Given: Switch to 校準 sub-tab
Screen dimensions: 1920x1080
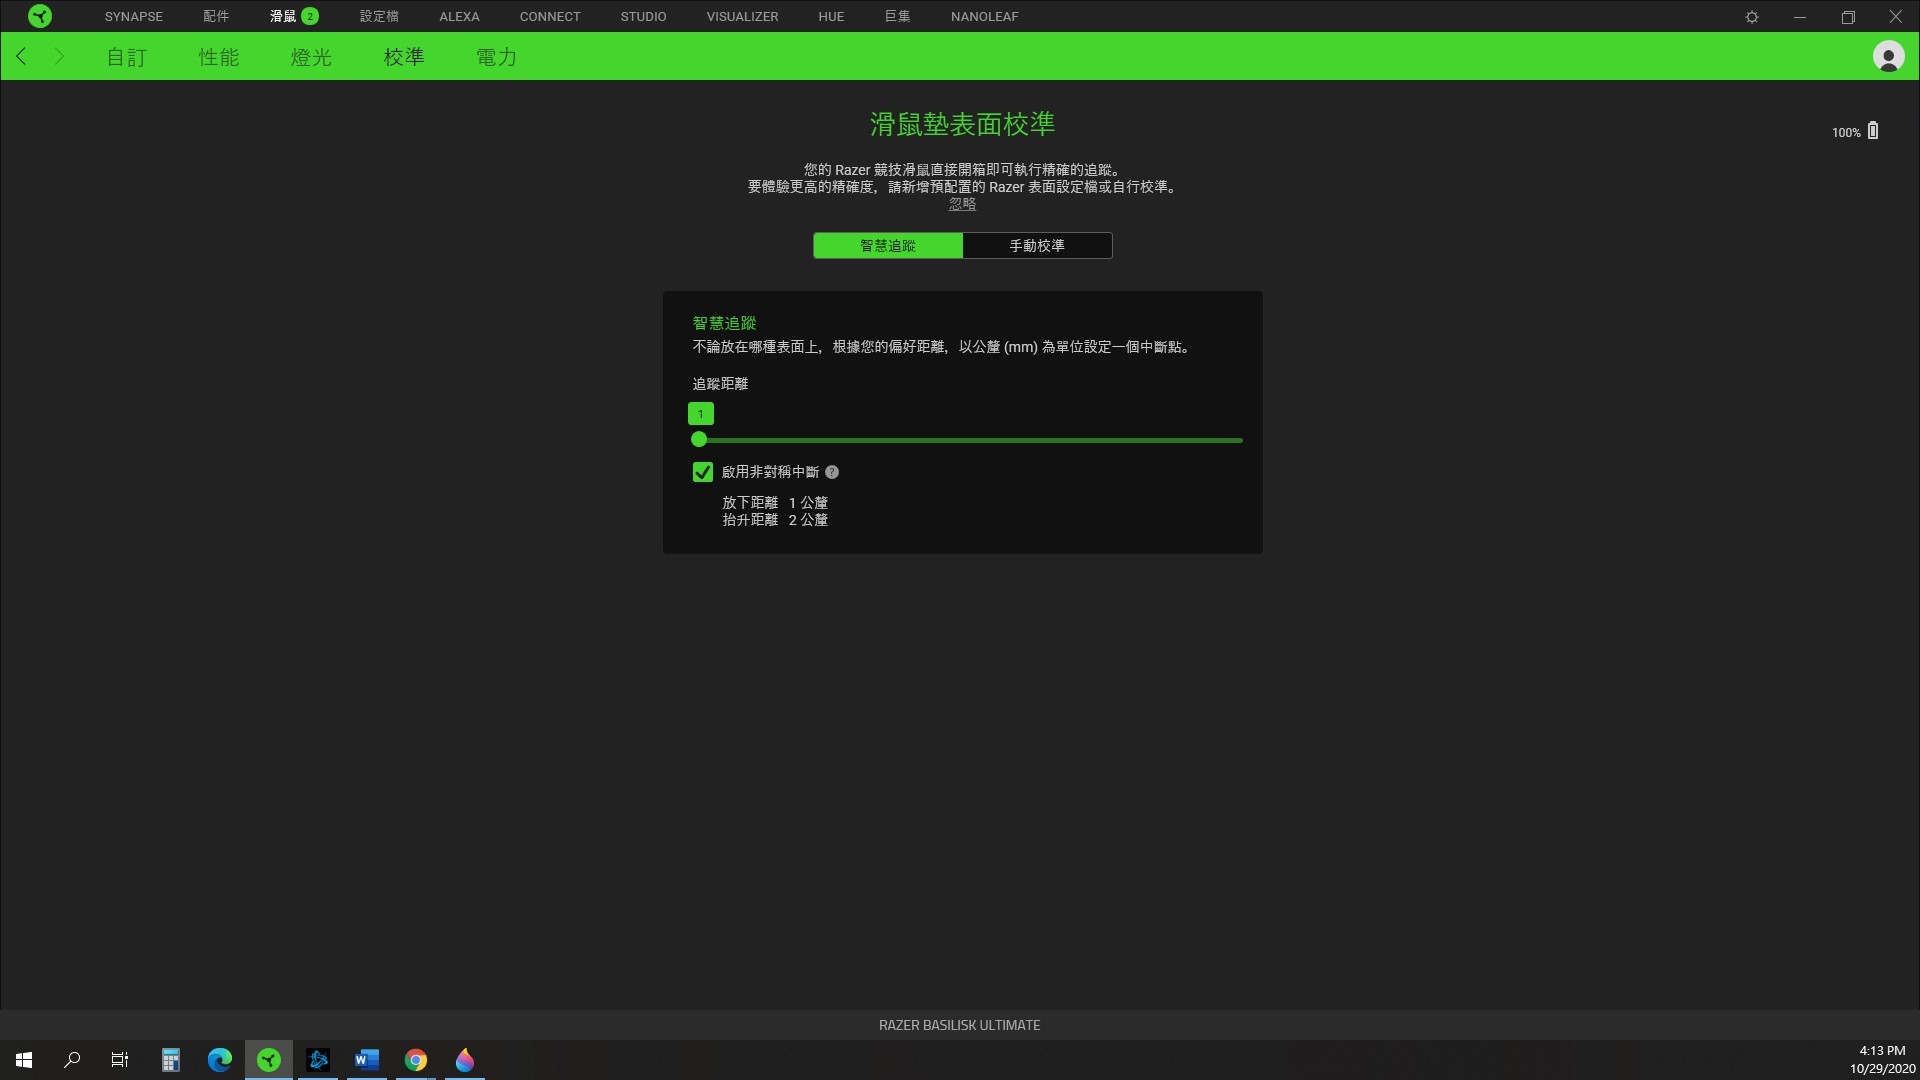Looking at the screenshot, I should 404,57.
